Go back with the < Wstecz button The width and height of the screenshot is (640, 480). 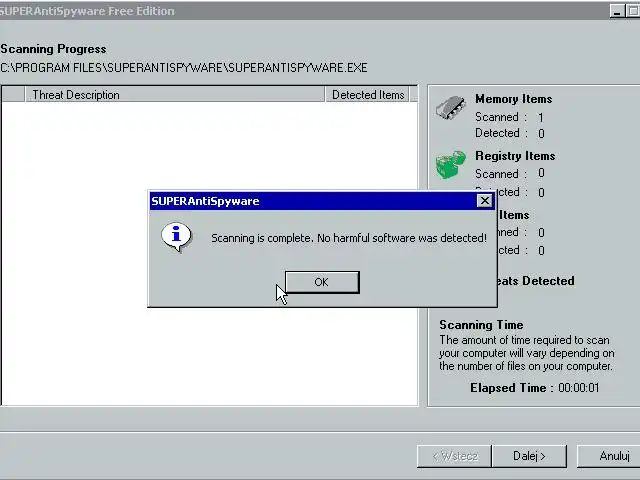point(454,456)
